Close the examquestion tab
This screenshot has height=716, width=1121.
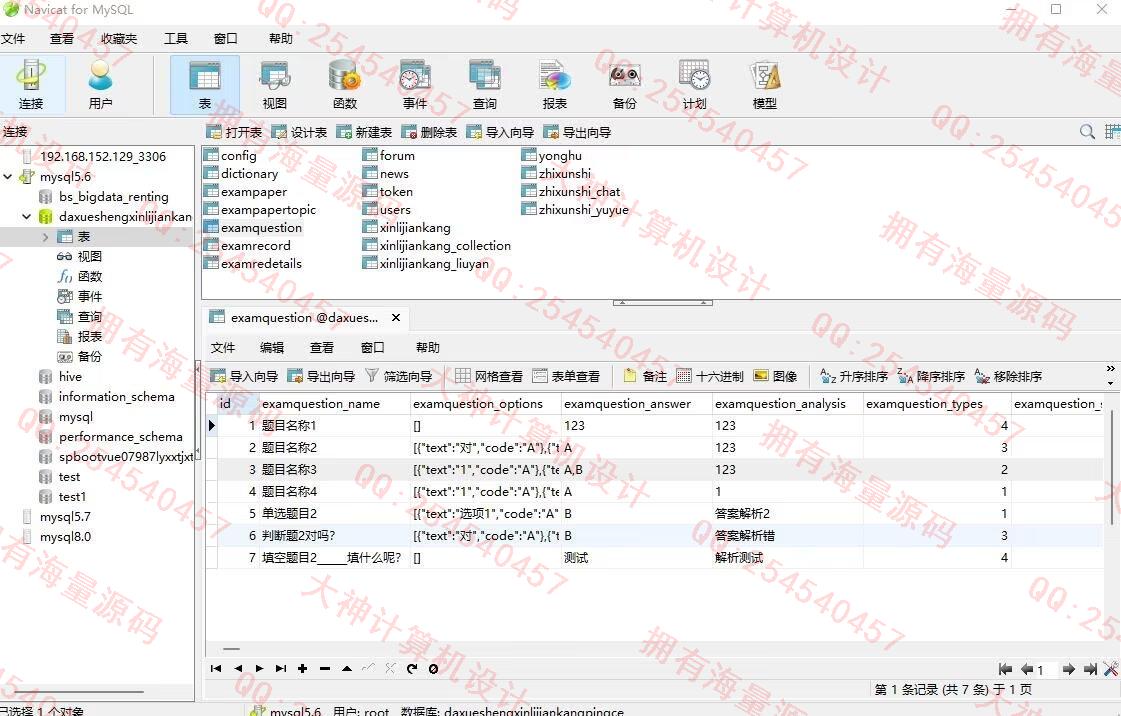tap(395, 317)
